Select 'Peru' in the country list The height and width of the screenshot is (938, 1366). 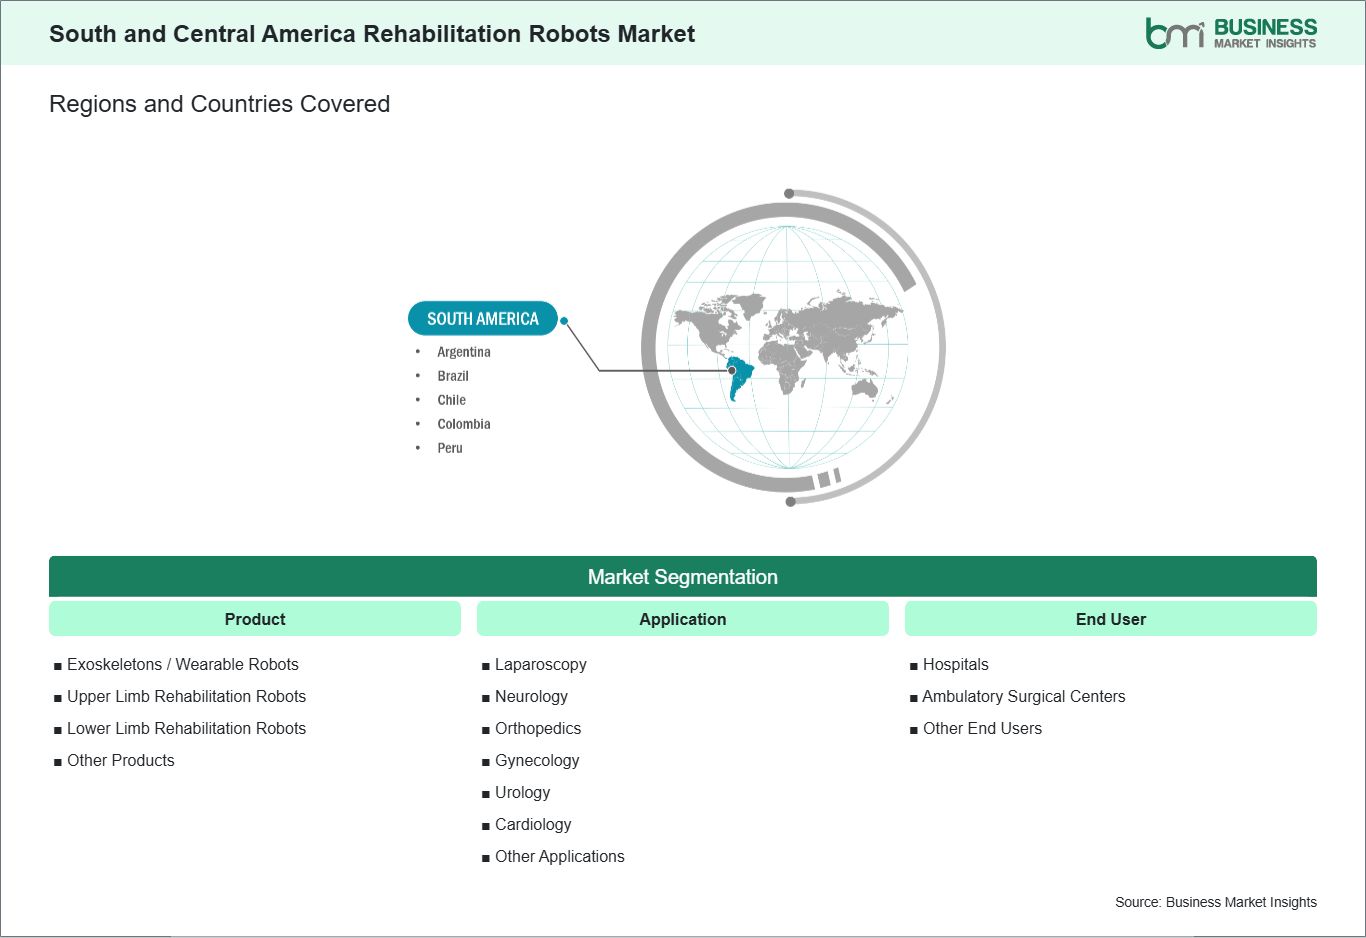coord(450,448)
